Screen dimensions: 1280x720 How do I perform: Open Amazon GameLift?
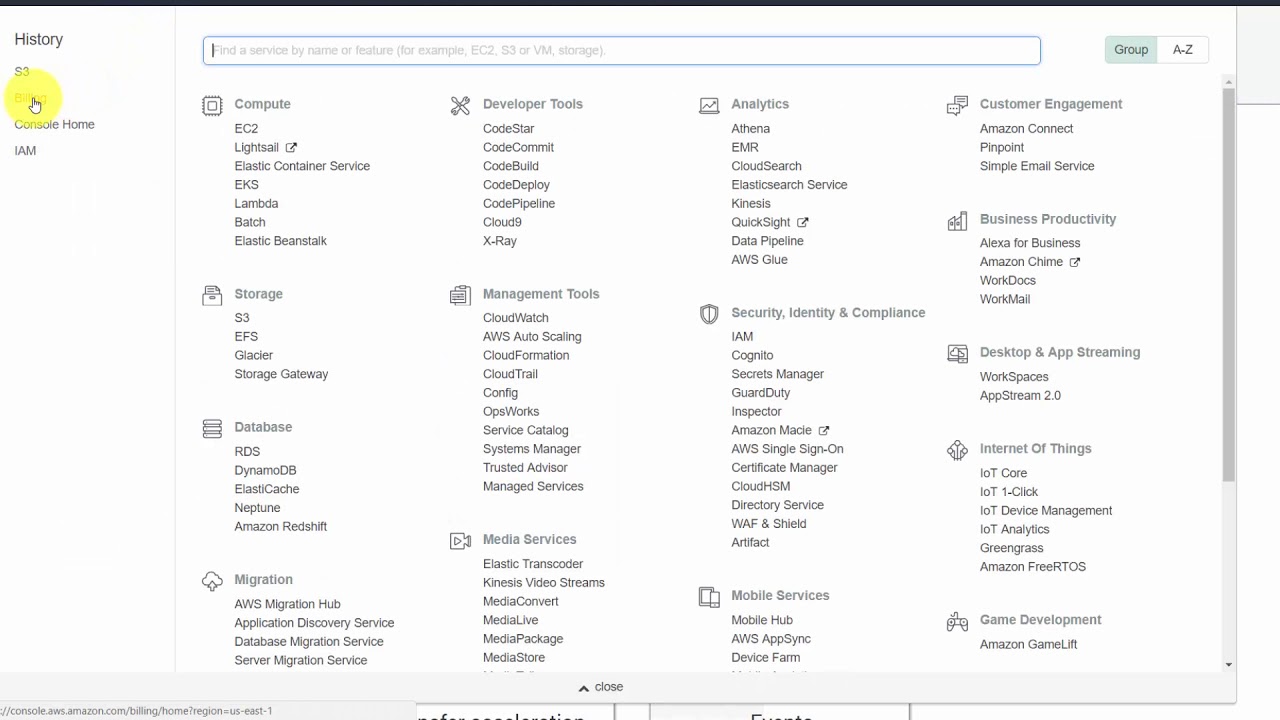click(x=1028, y=644)
